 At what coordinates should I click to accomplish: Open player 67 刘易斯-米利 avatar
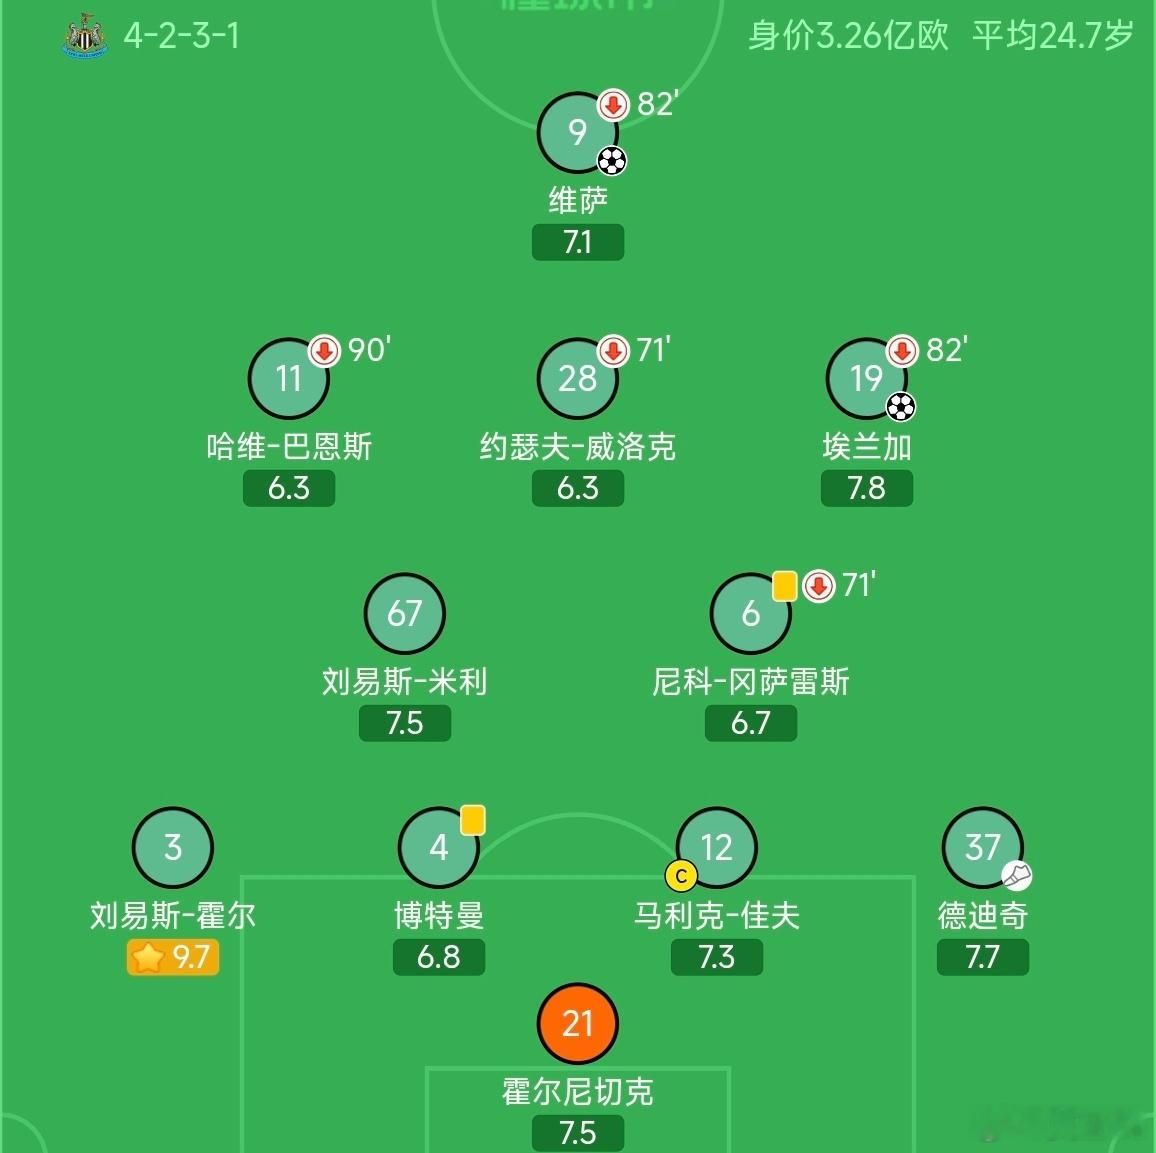405,613
